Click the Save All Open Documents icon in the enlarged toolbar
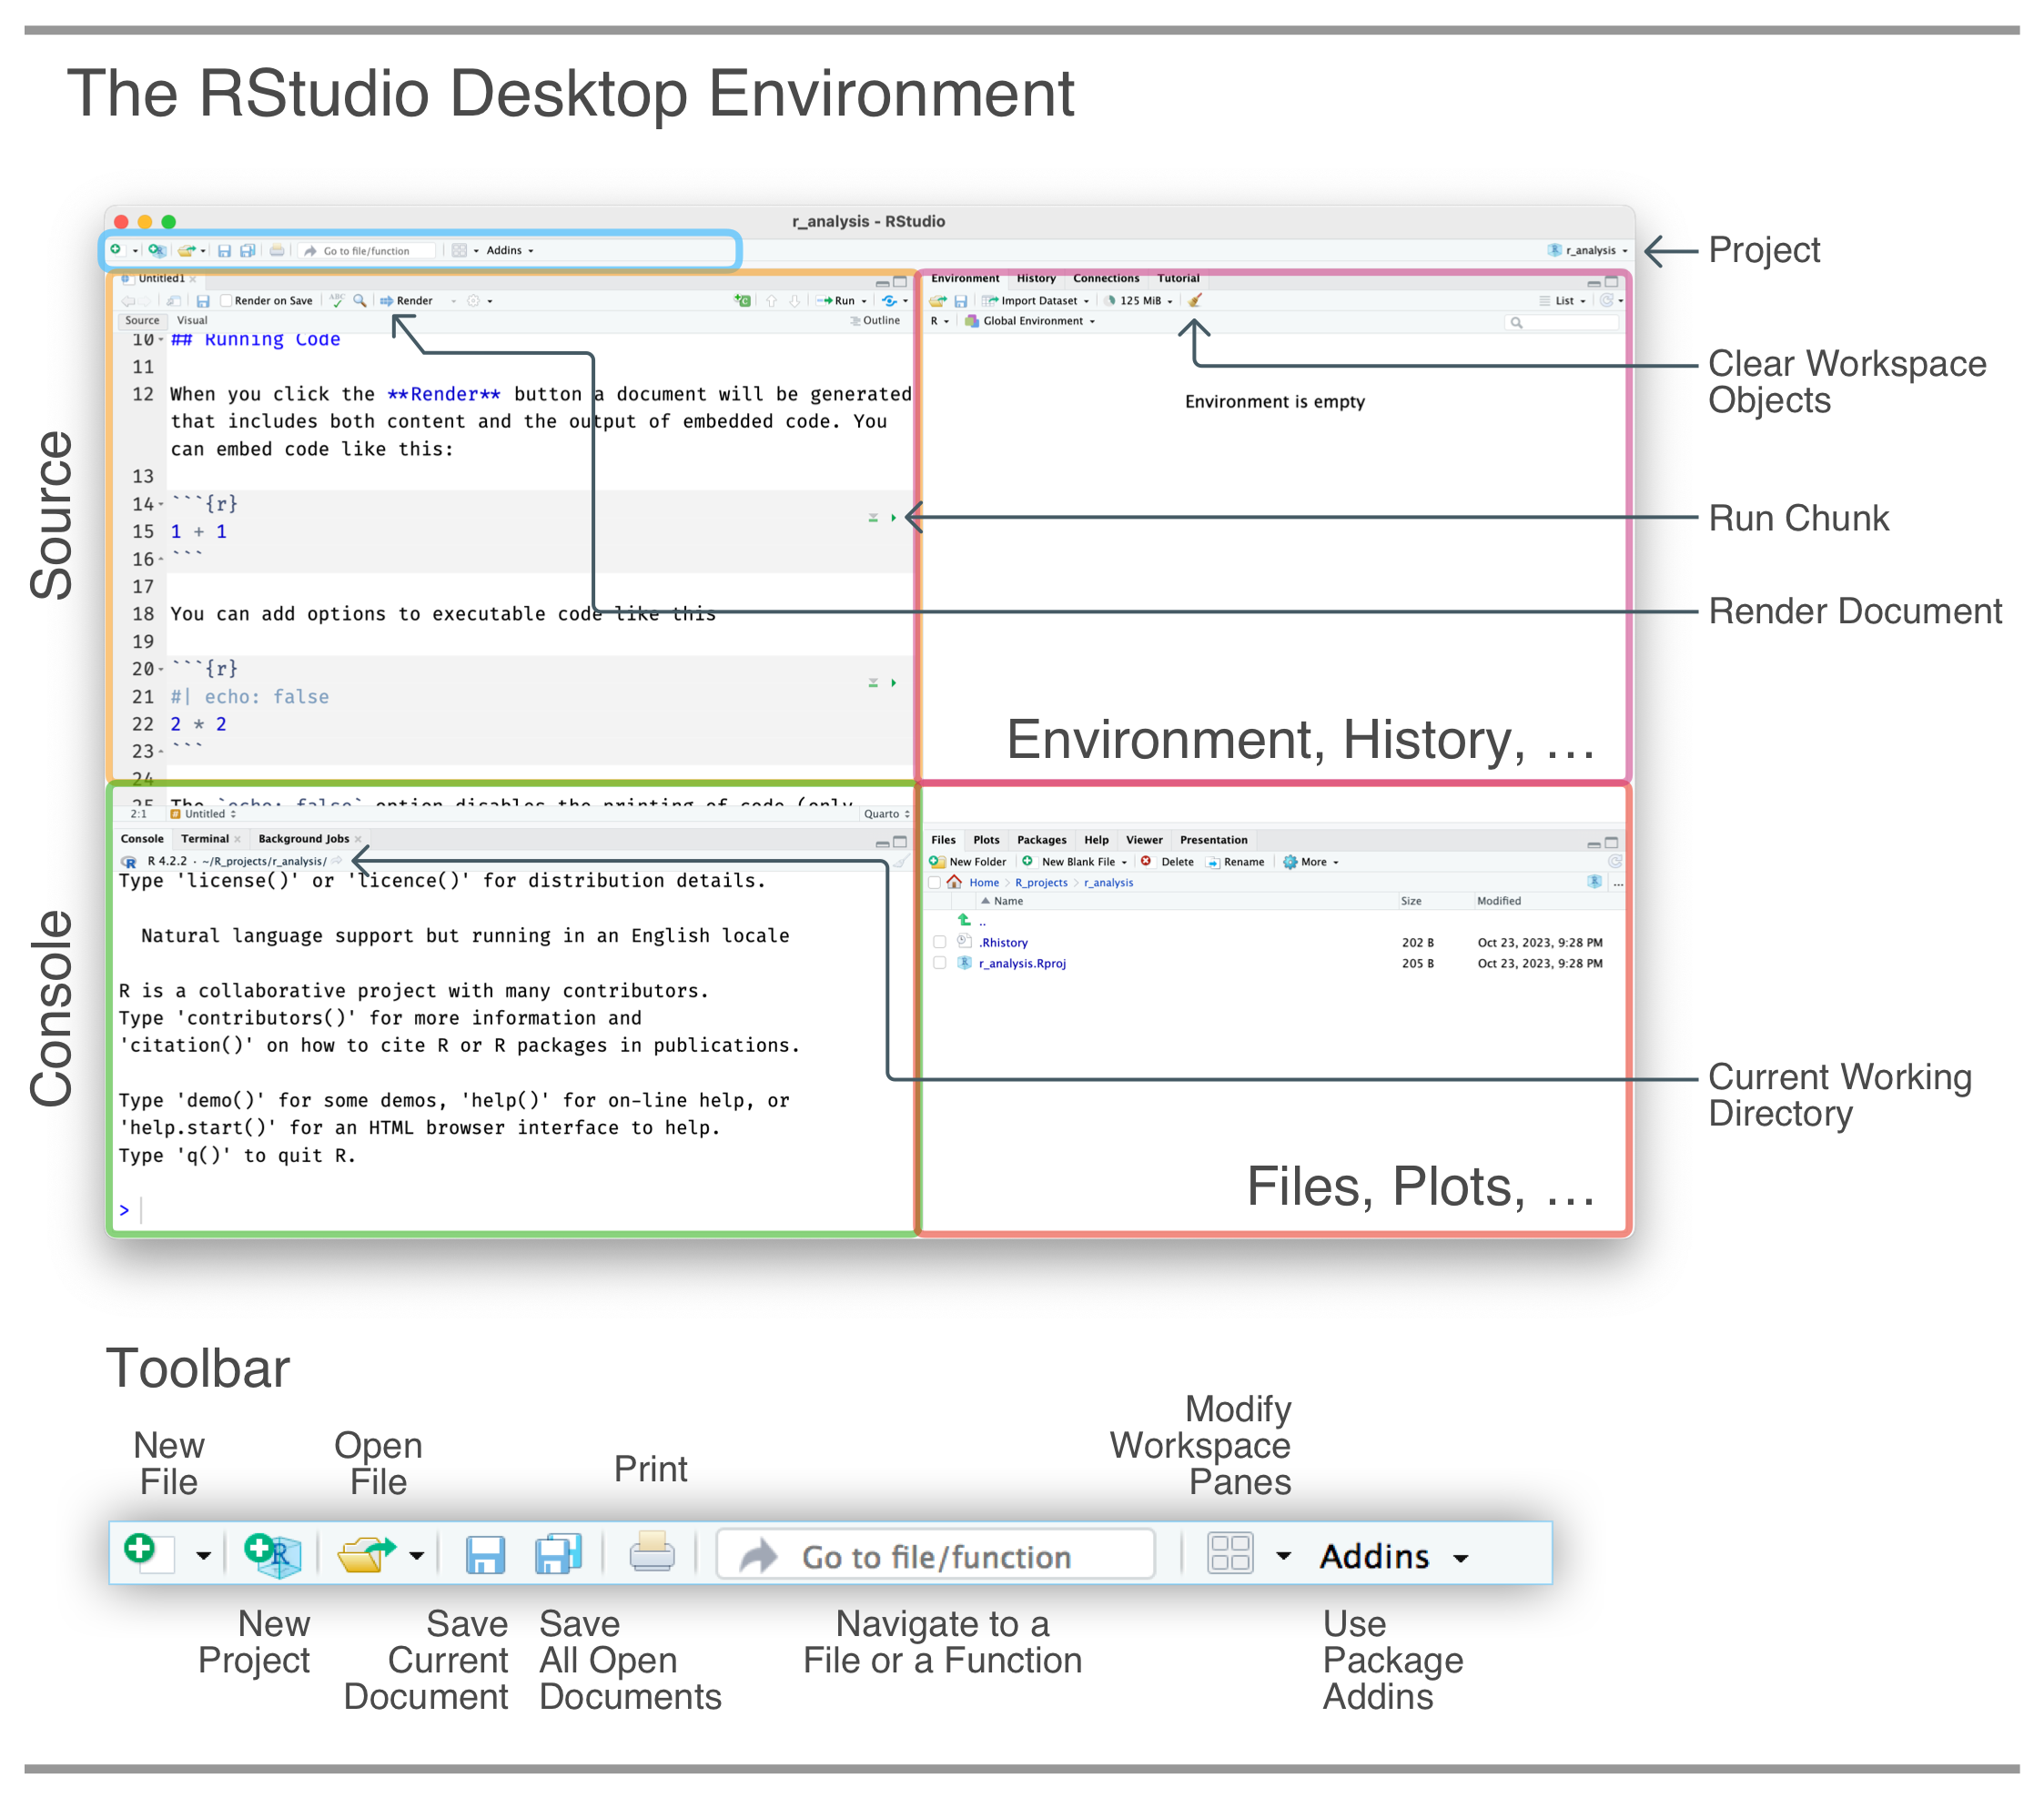2044x1798 pixels. coord(558,1554)
